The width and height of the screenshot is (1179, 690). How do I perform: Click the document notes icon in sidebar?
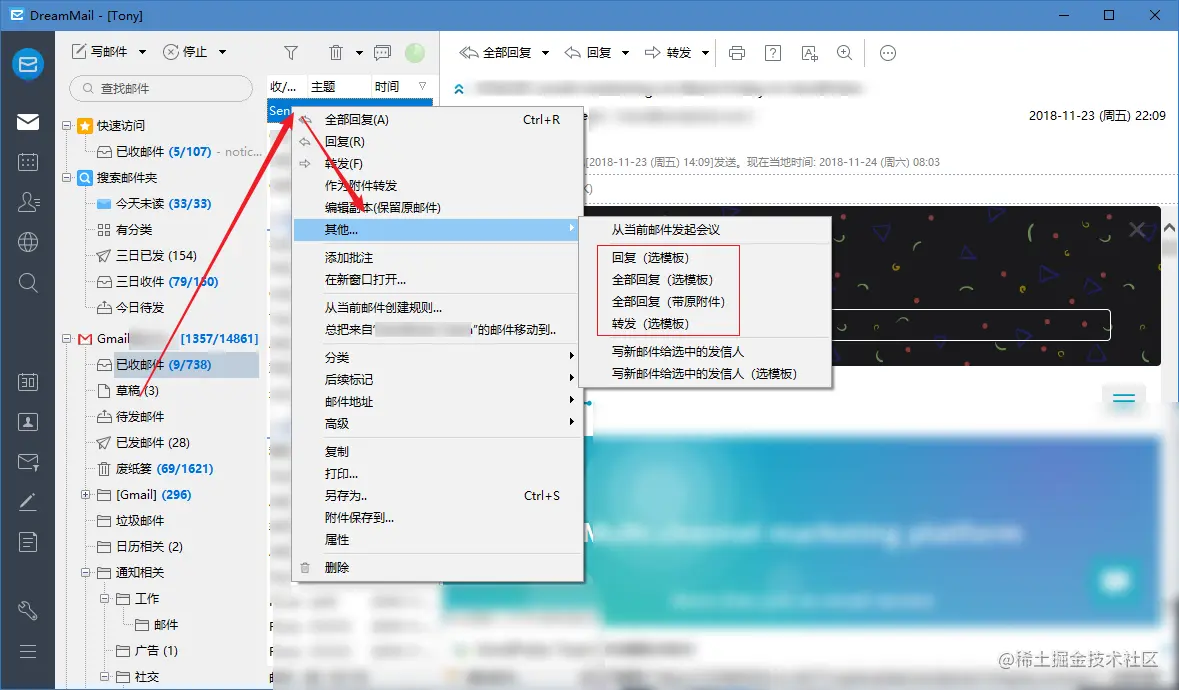28,542
